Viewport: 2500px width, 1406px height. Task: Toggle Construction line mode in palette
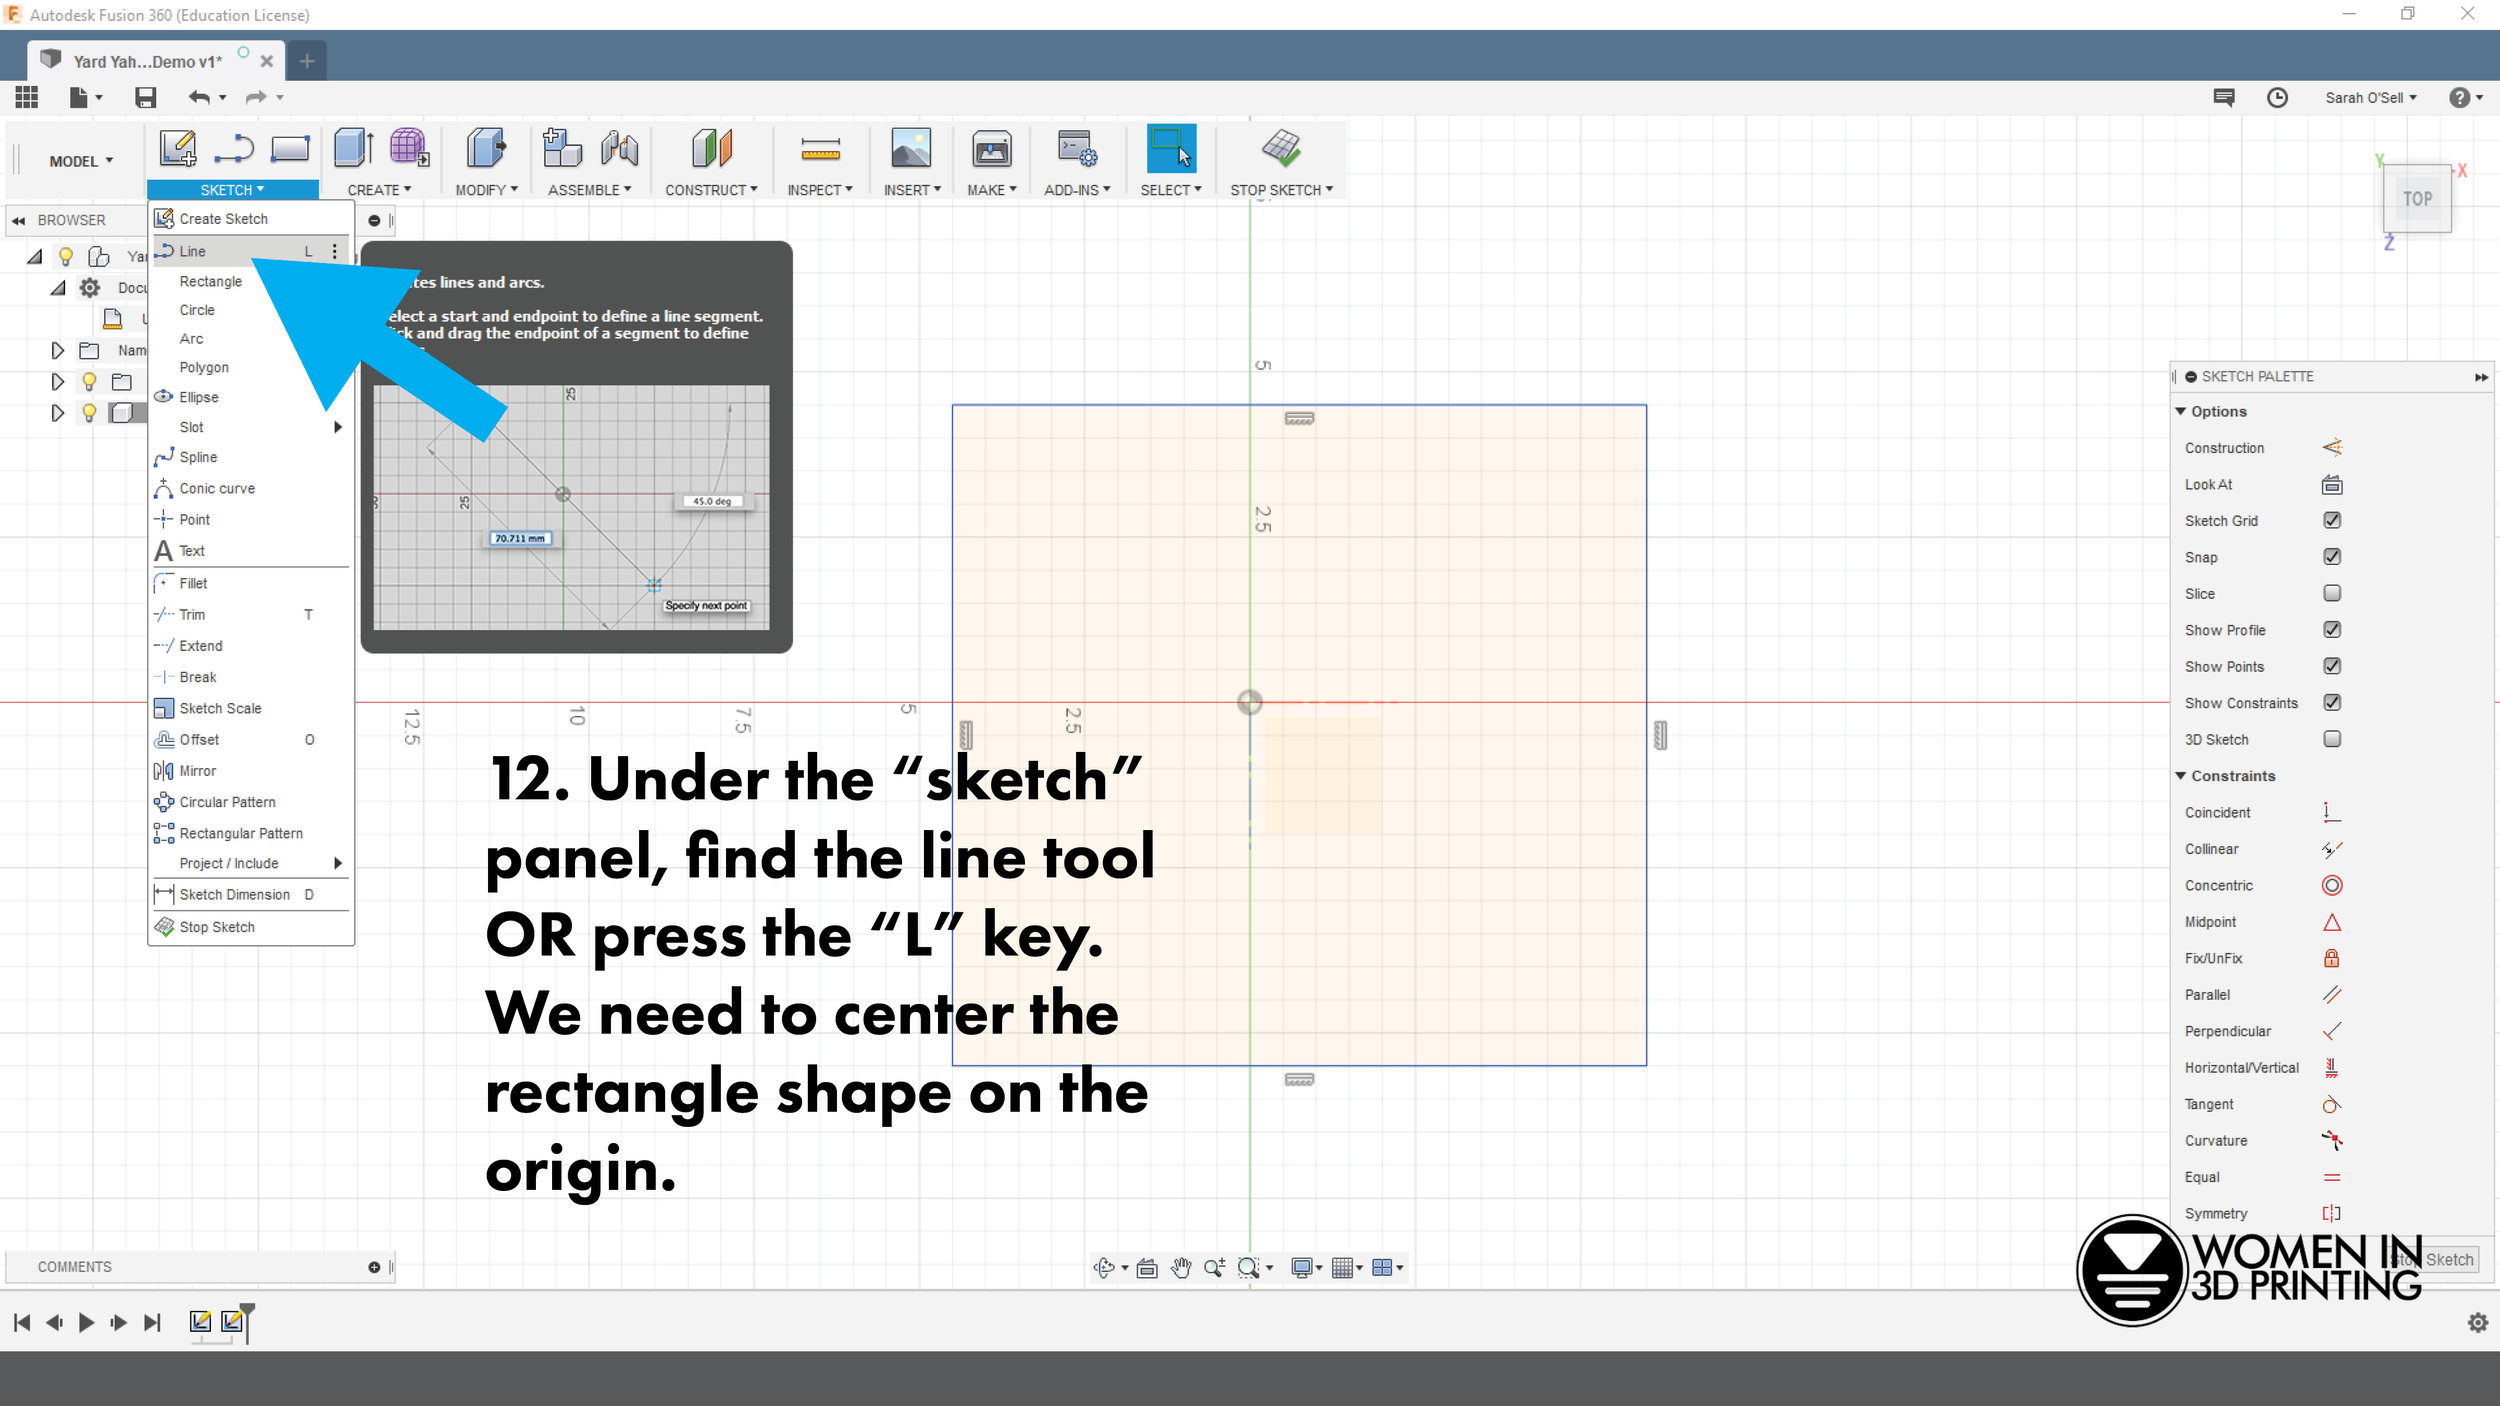[2332, 448]
